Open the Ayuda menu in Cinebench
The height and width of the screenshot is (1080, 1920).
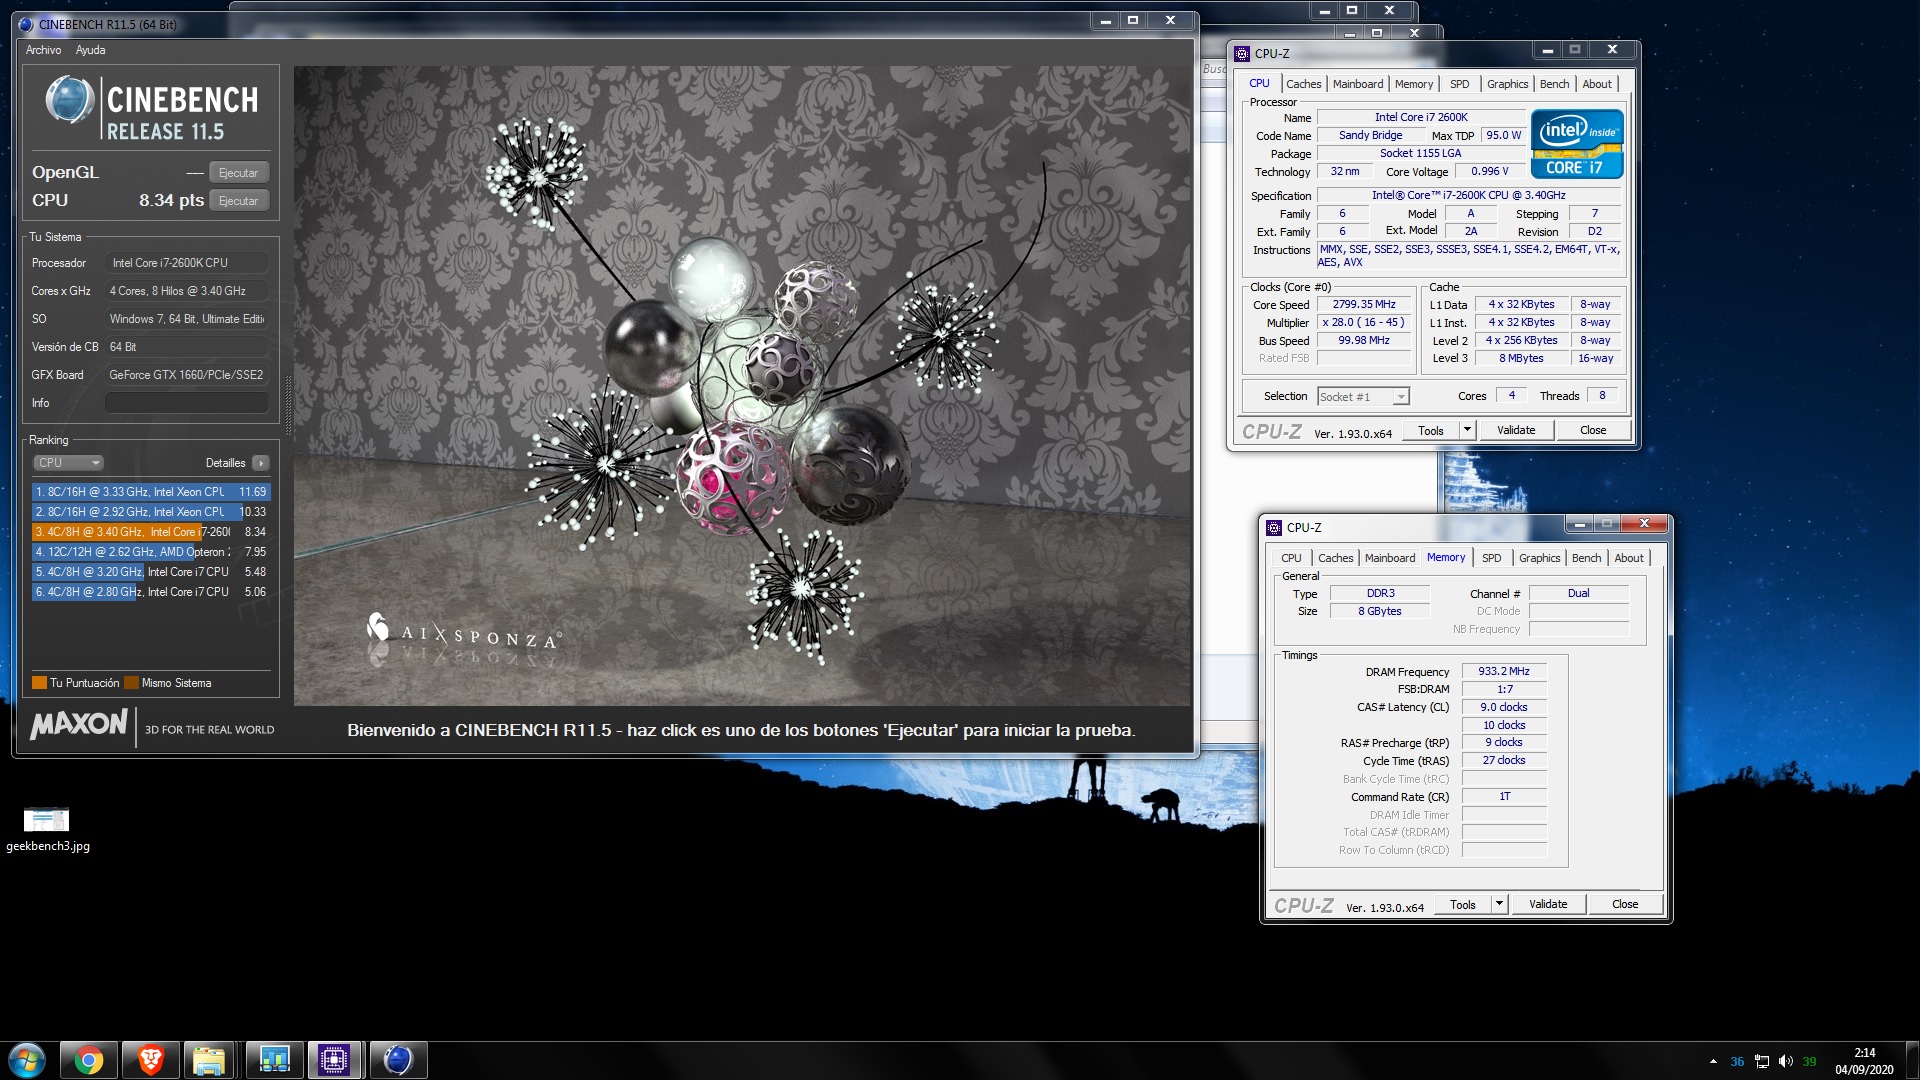90,50
